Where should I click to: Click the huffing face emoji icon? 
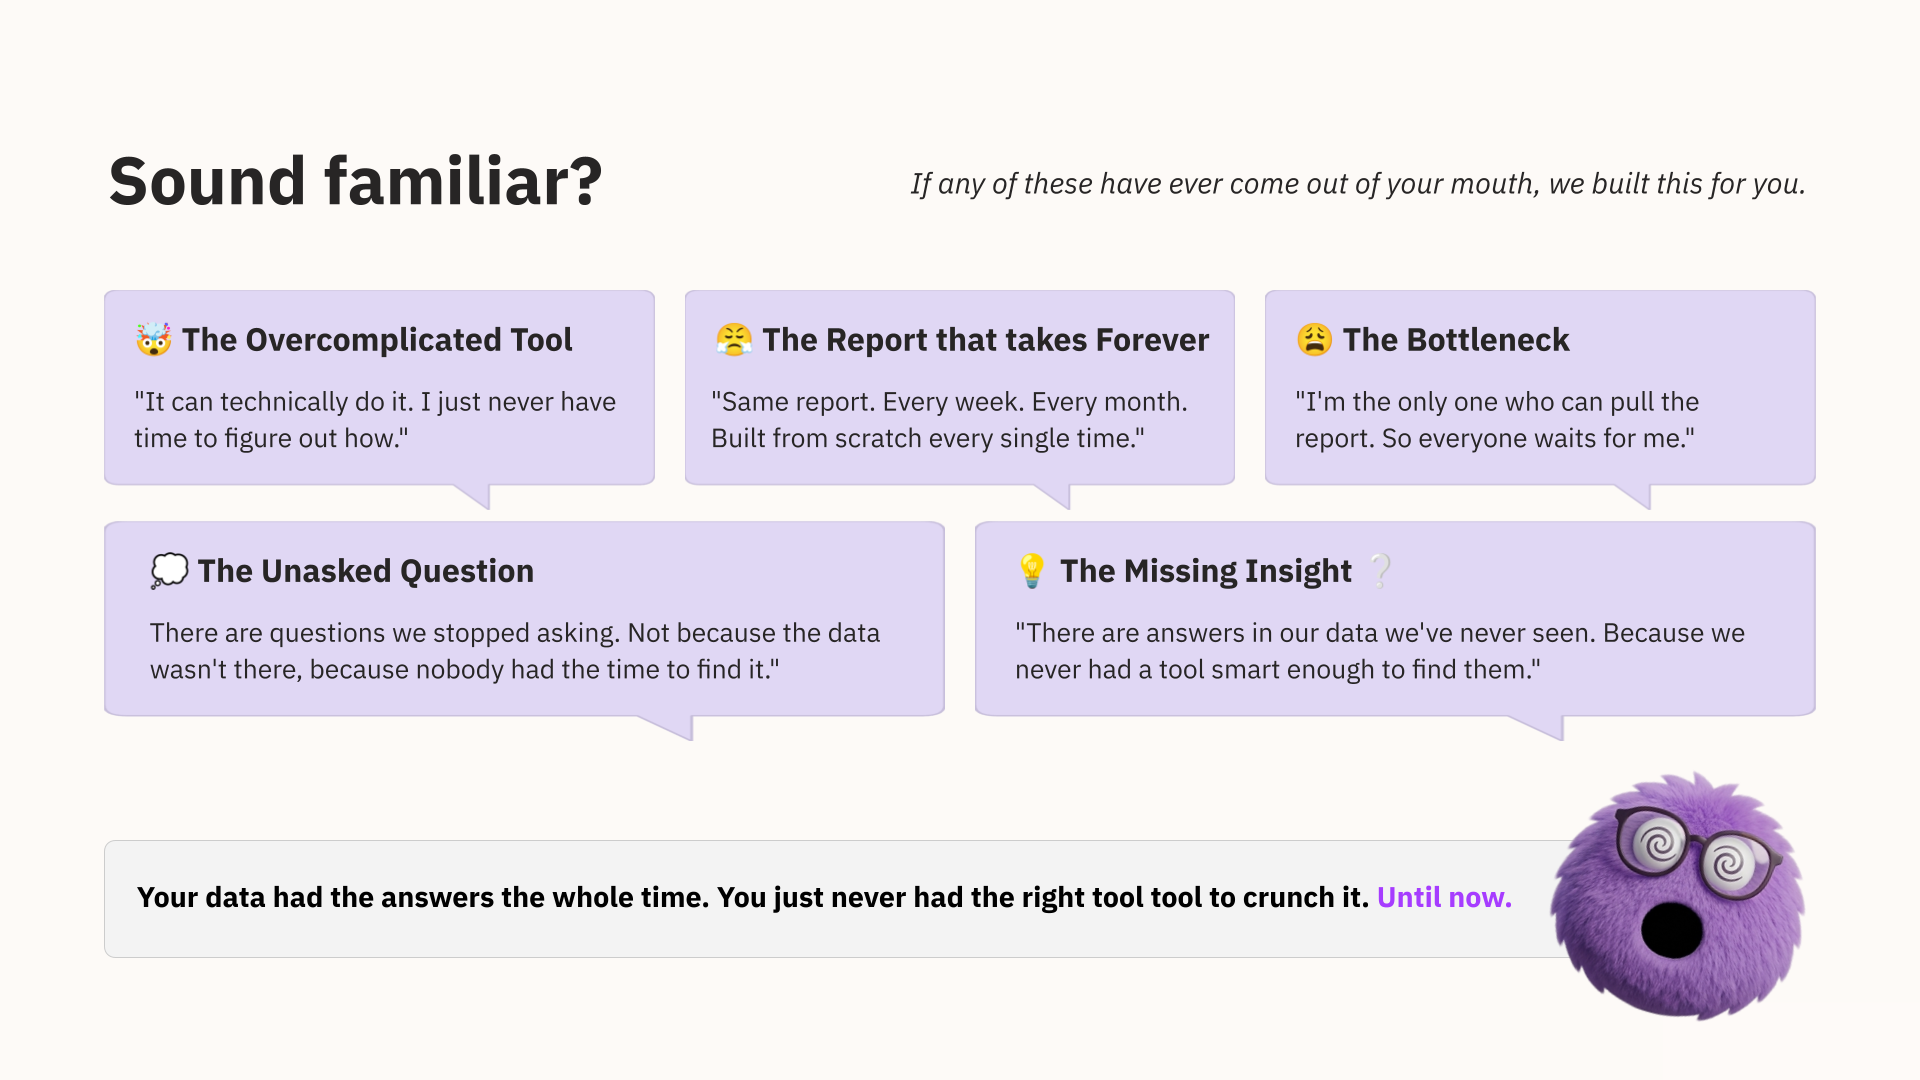coord(734,340)
